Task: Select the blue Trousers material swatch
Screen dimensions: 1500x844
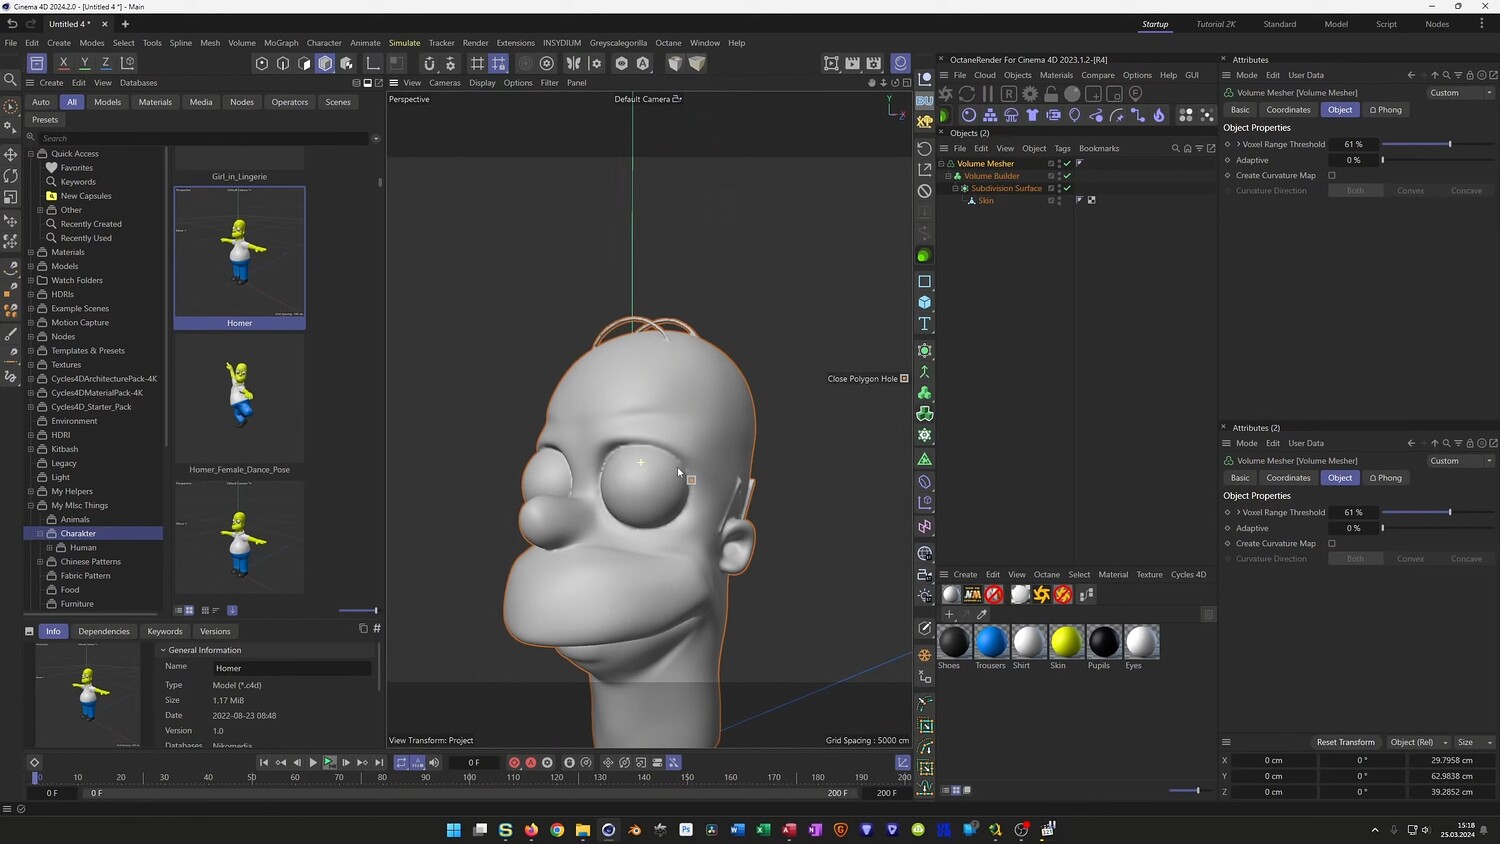Action: click(x=991, y=641)
